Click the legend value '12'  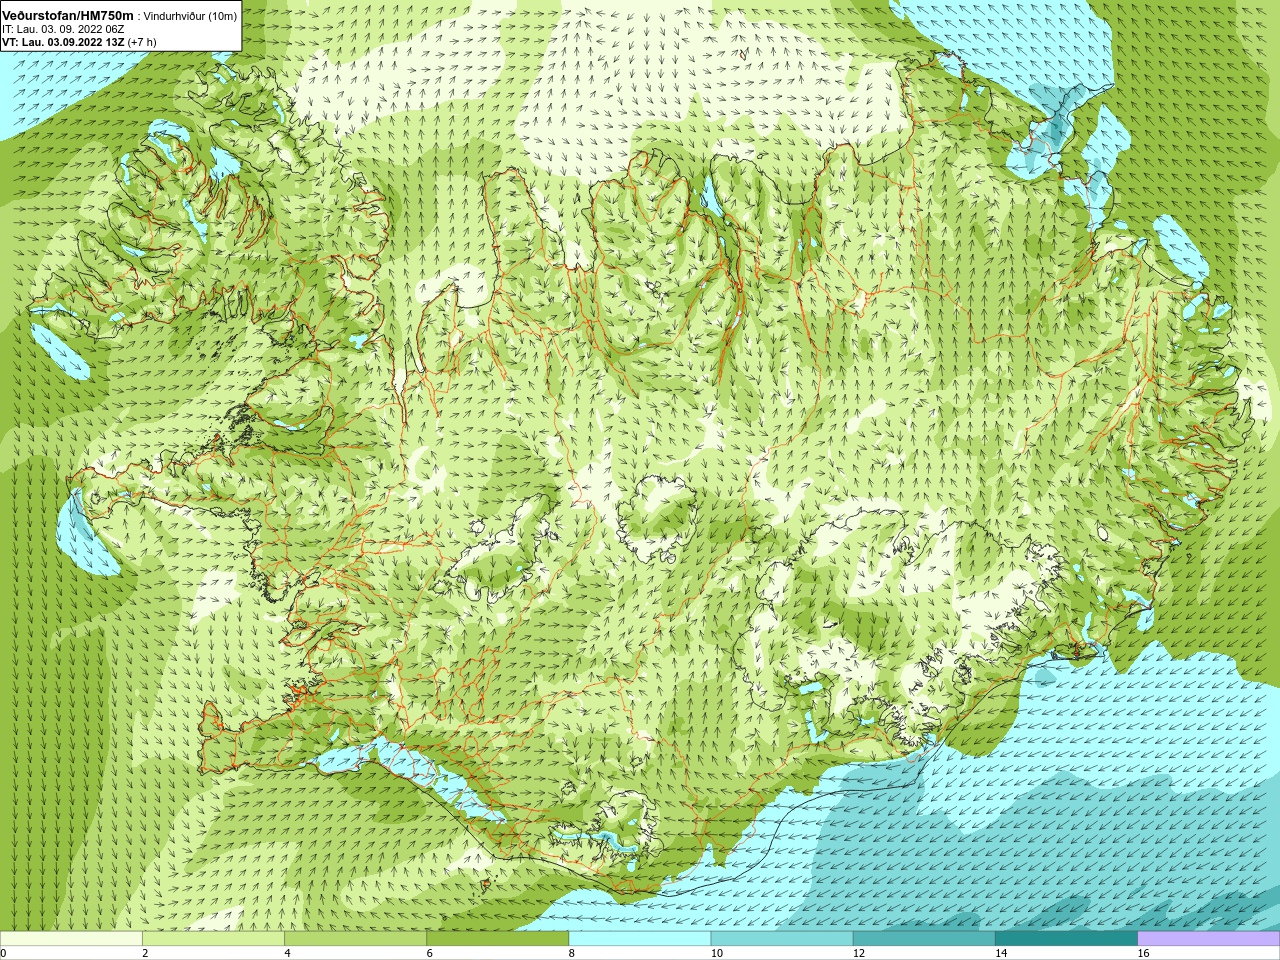click(x=858, y=953)
